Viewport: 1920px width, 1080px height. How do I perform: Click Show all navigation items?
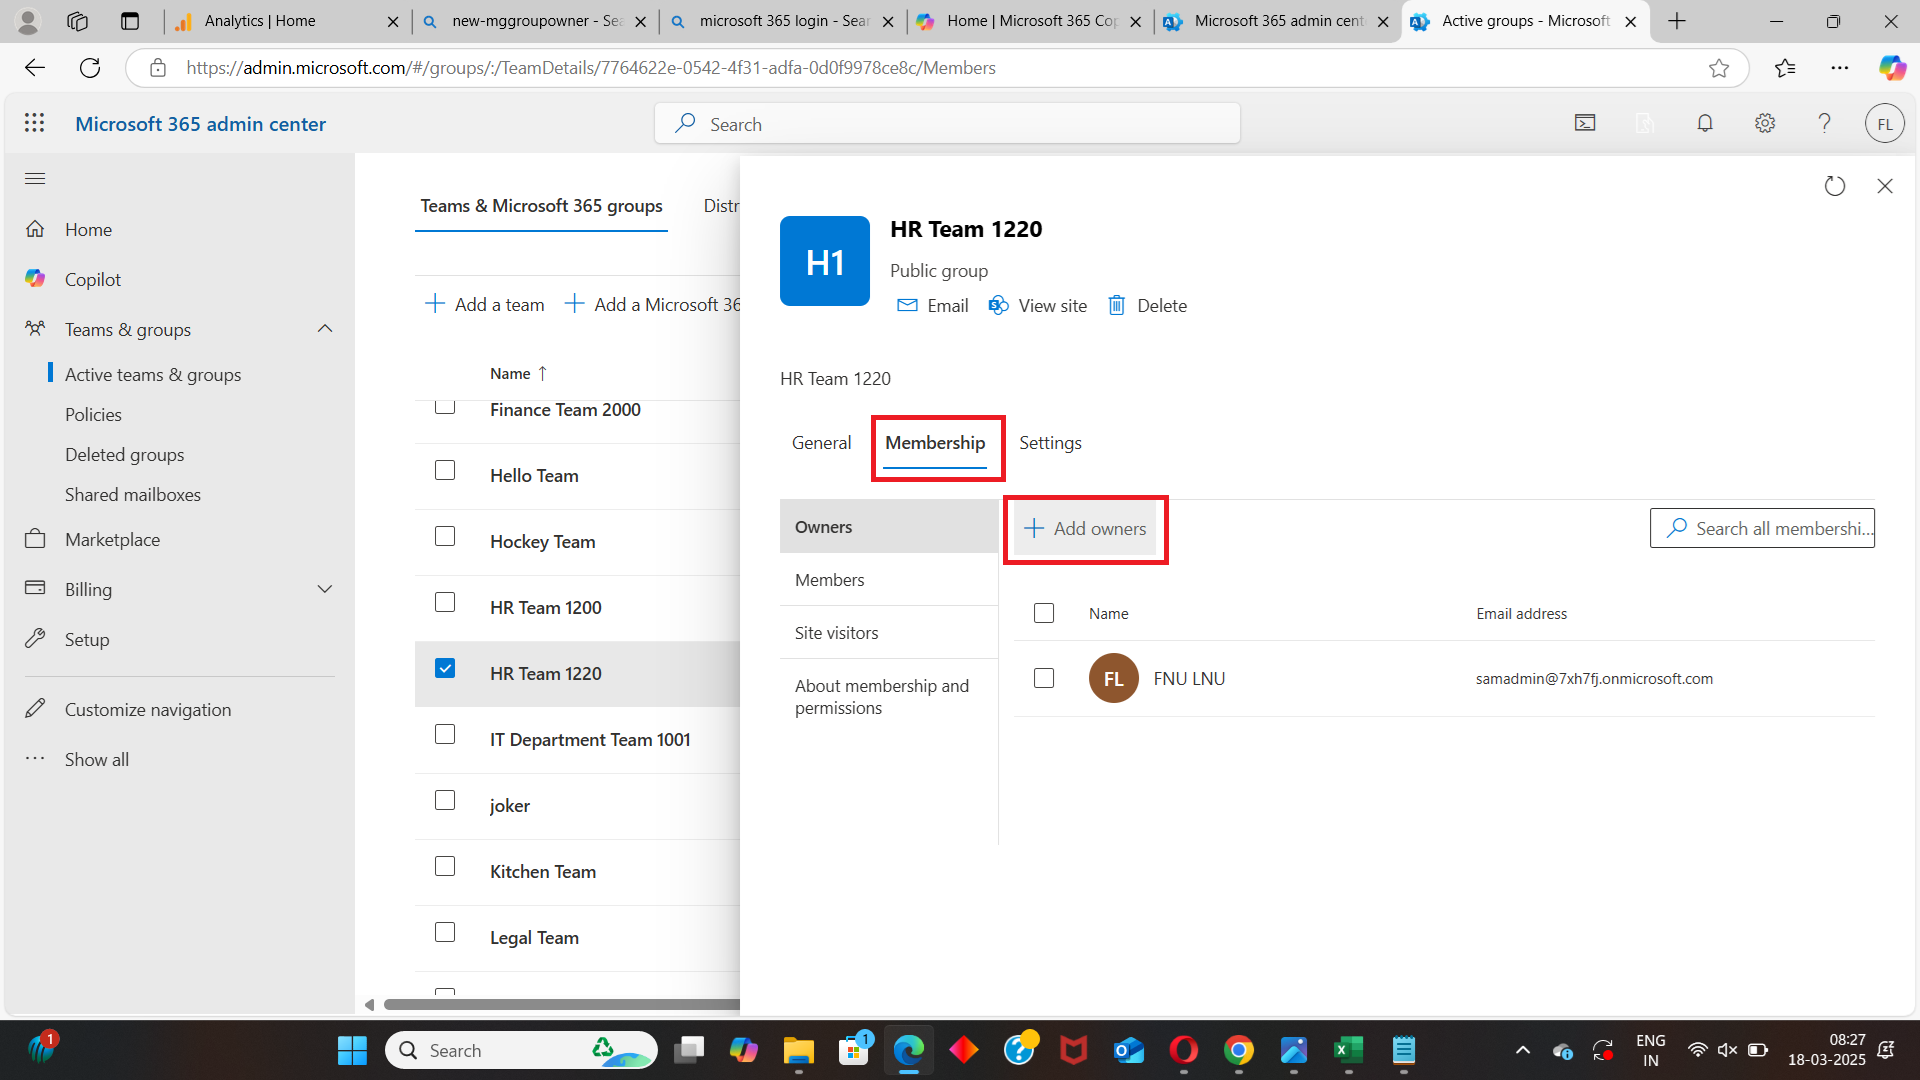(x=96, y=760)
